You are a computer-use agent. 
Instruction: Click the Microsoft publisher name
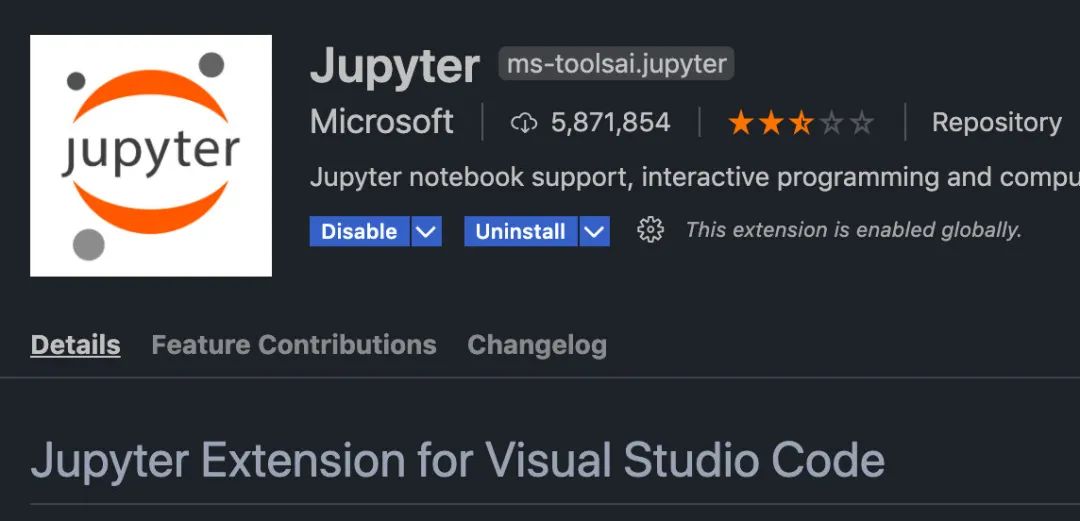[382, 122]
